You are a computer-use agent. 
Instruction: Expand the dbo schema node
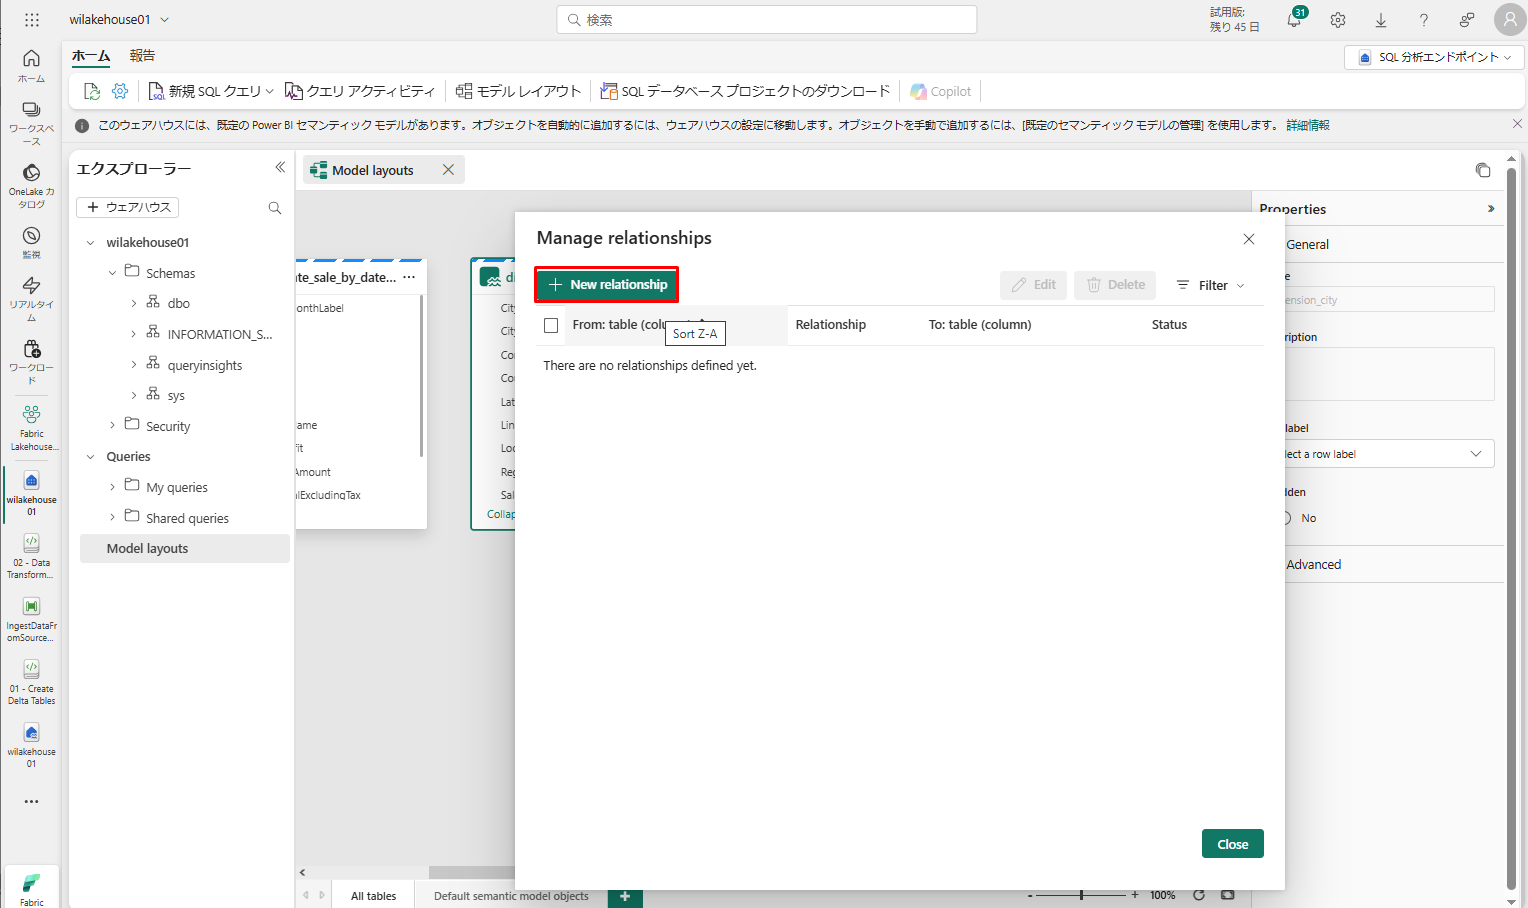[x=134, y=303]
